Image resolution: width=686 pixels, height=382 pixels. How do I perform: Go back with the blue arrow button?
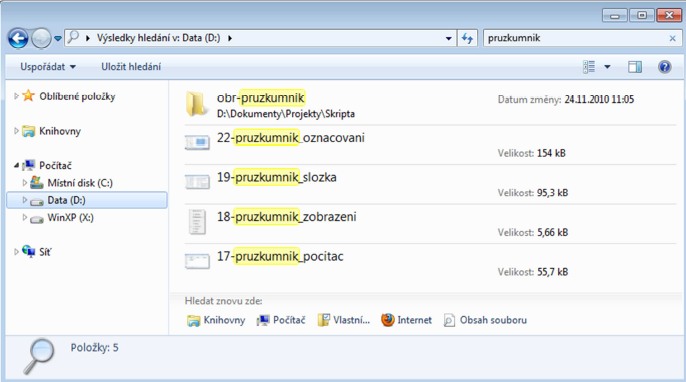click(18, 39)
